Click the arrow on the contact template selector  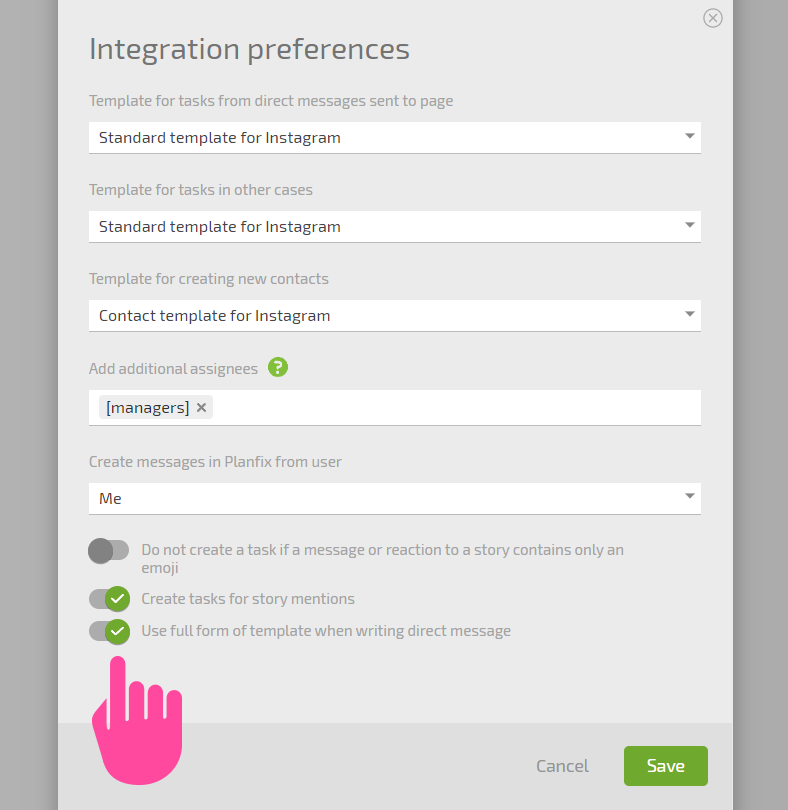click(689, 314)
